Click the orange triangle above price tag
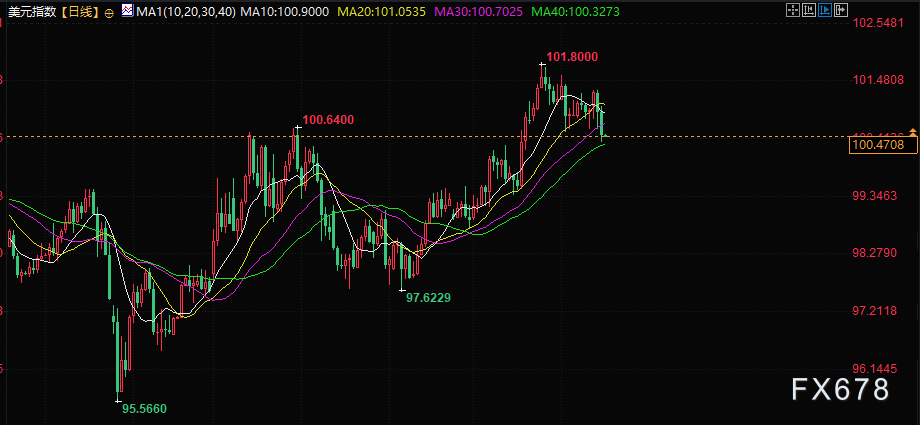The width and height of the screenshot is (920, 425). [x=912, y=131]
